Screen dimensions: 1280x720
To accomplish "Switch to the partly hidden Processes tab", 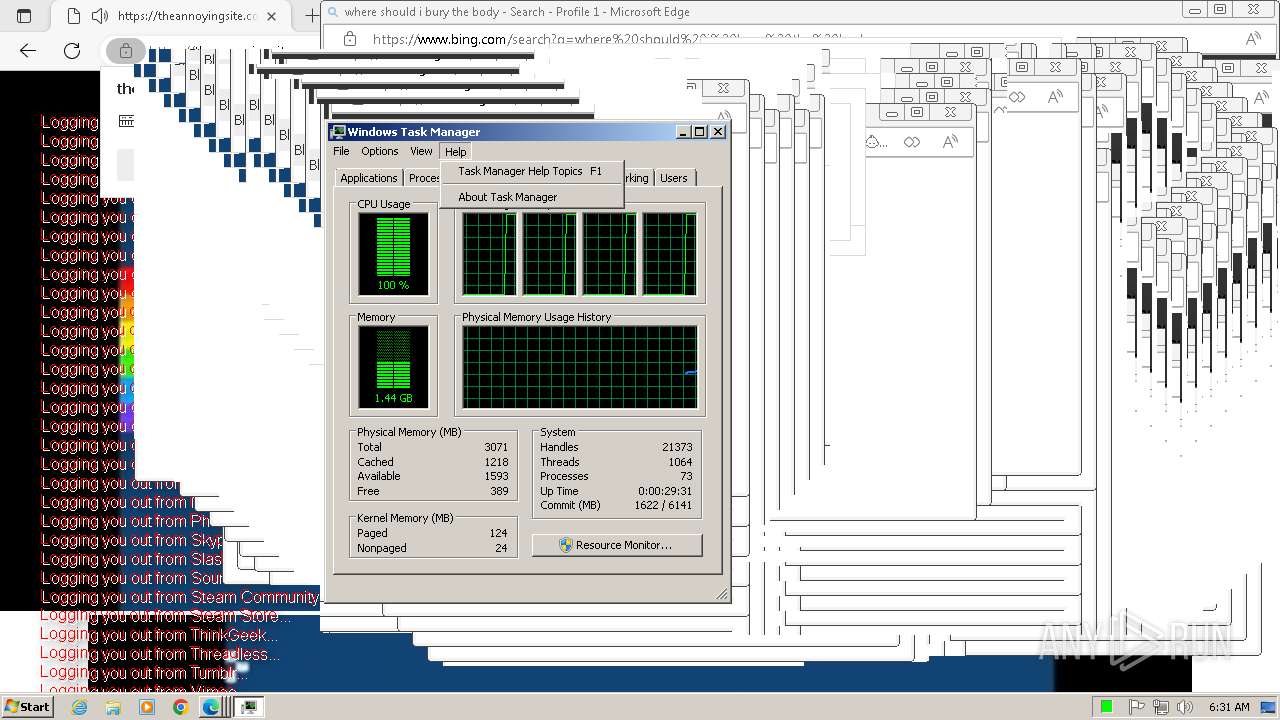I will point(422,178).
